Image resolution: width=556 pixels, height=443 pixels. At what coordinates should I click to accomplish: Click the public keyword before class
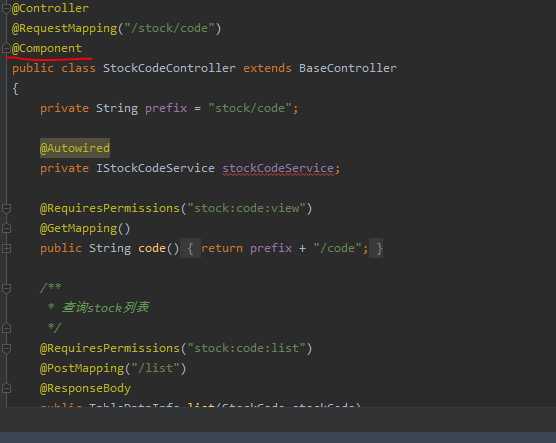[33, 68]
